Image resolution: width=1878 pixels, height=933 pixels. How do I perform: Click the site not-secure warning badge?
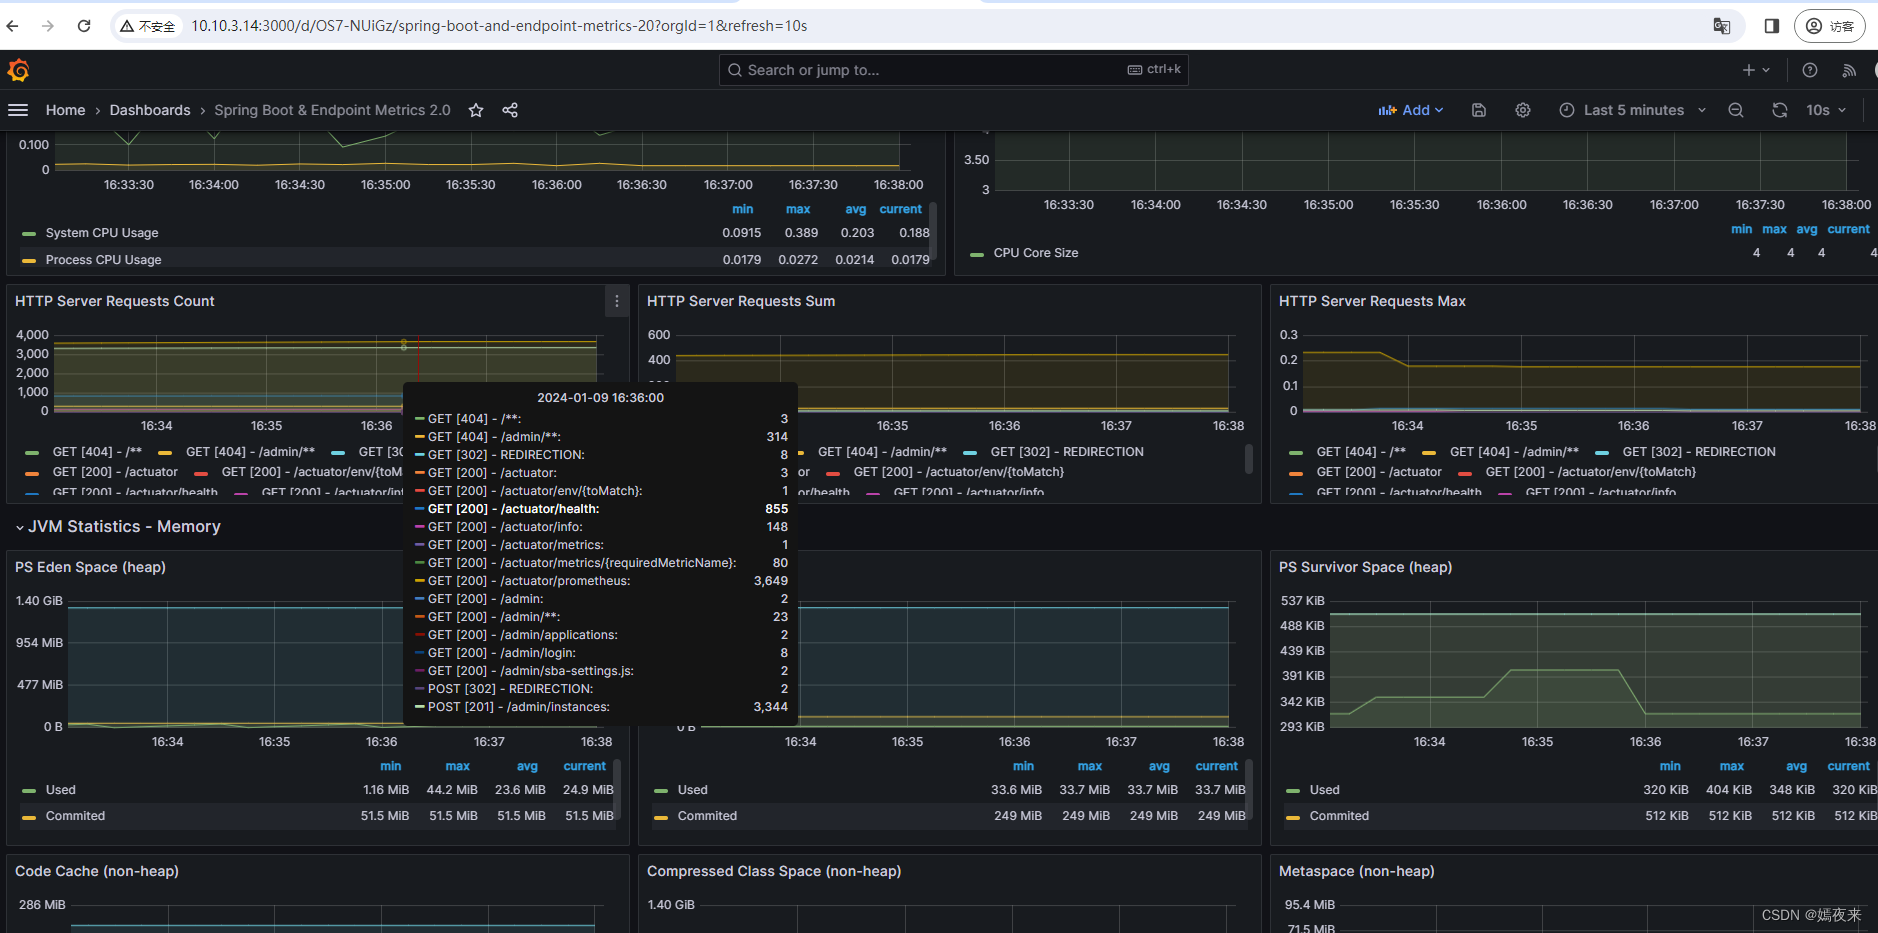pos(147,26)
